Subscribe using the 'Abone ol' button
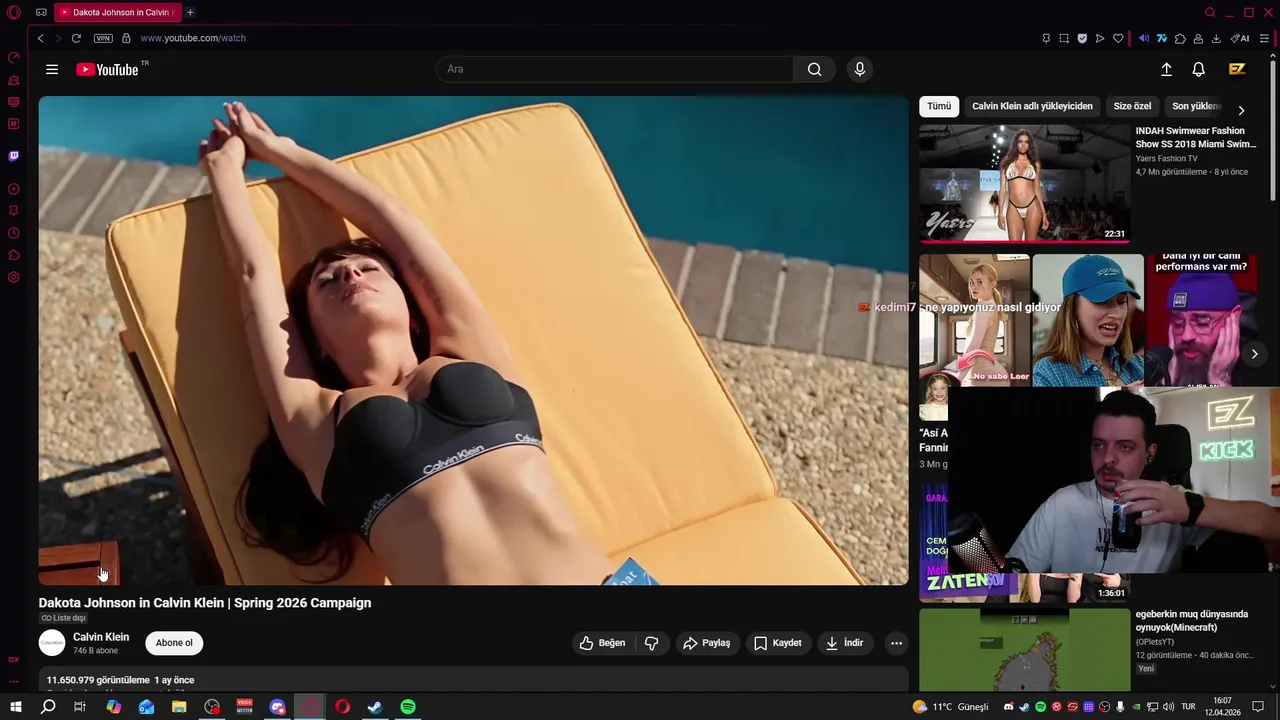The width and height of the screenshot is (1280, 720). click(174, 643)
